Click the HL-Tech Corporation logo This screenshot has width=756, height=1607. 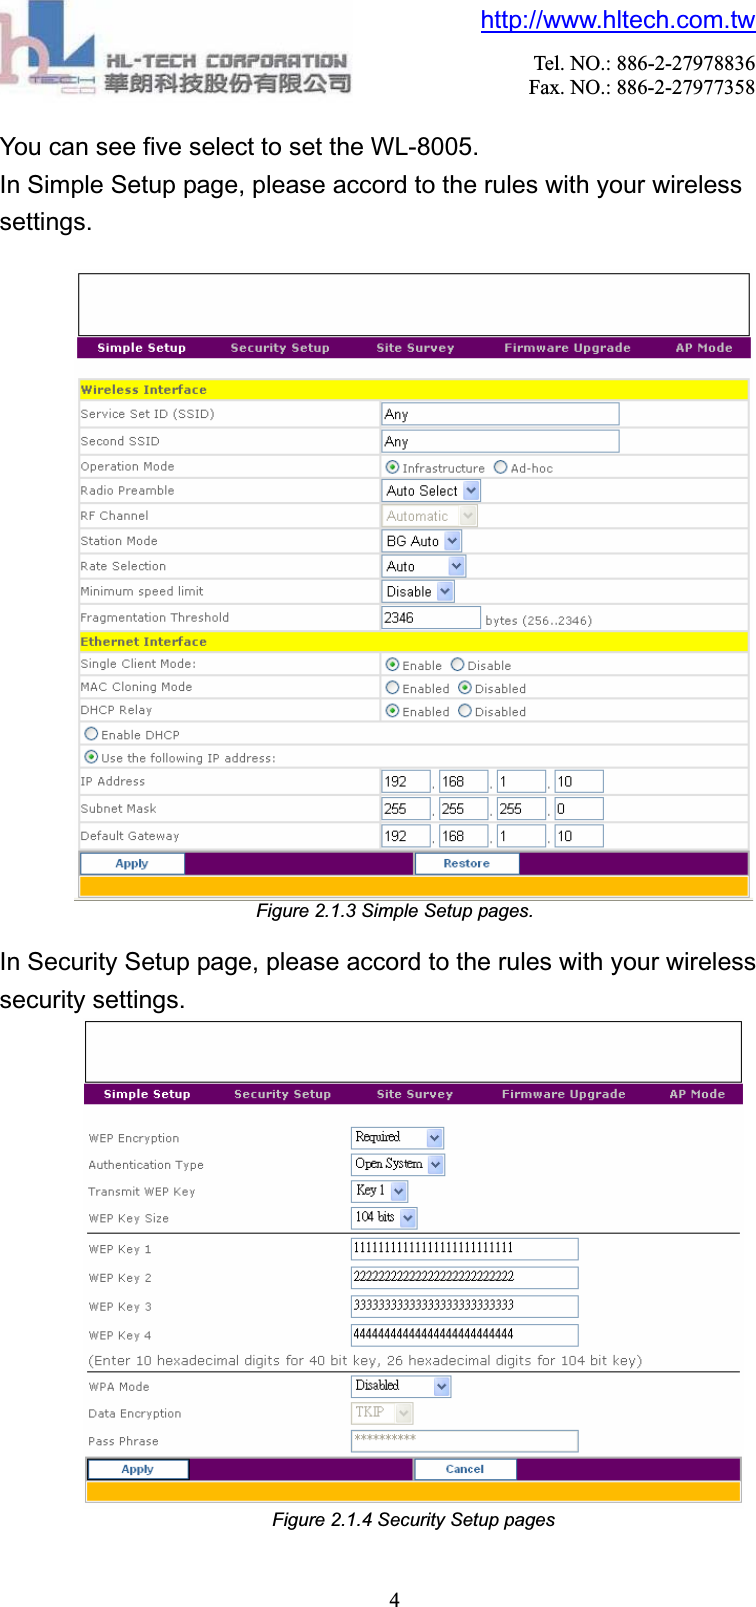pyautogui.click(x=175, y=50)
